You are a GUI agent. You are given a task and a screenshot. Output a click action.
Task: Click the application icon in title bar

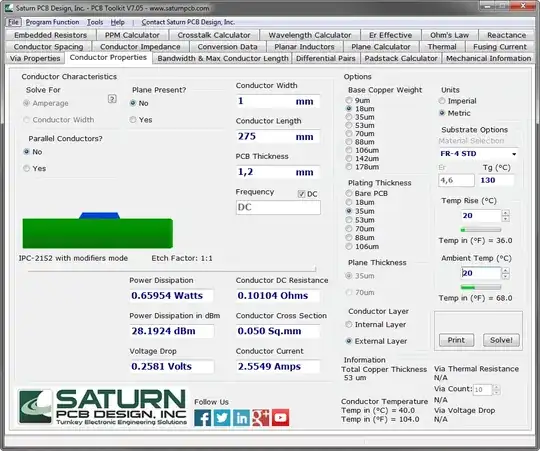9,8
